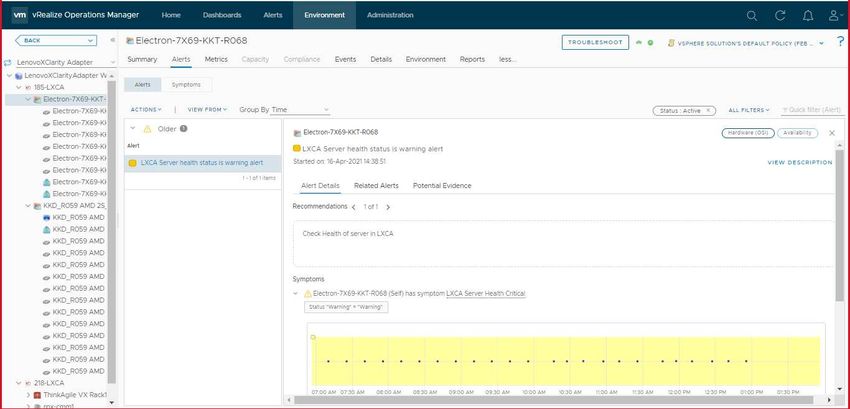Screen dimensions: 850x409
Task: Switch to Symptoms toggle view
Action: click(x=186, y=85)
